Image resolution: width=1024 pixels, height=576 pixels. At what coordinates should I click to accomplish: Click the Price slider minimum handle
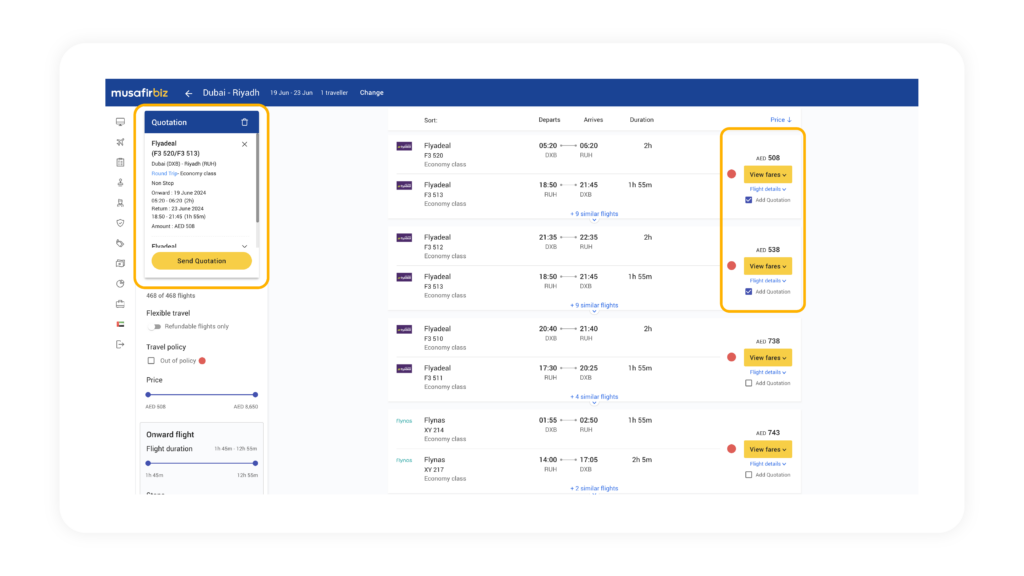(x=148, y=395)
